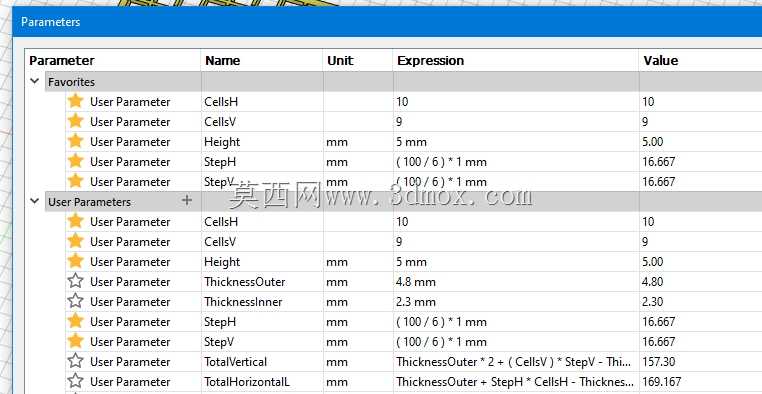This screenshot has height=394, width=762.
Task: Collapse the User Parameters group chevron
Action: pos(35,201)
